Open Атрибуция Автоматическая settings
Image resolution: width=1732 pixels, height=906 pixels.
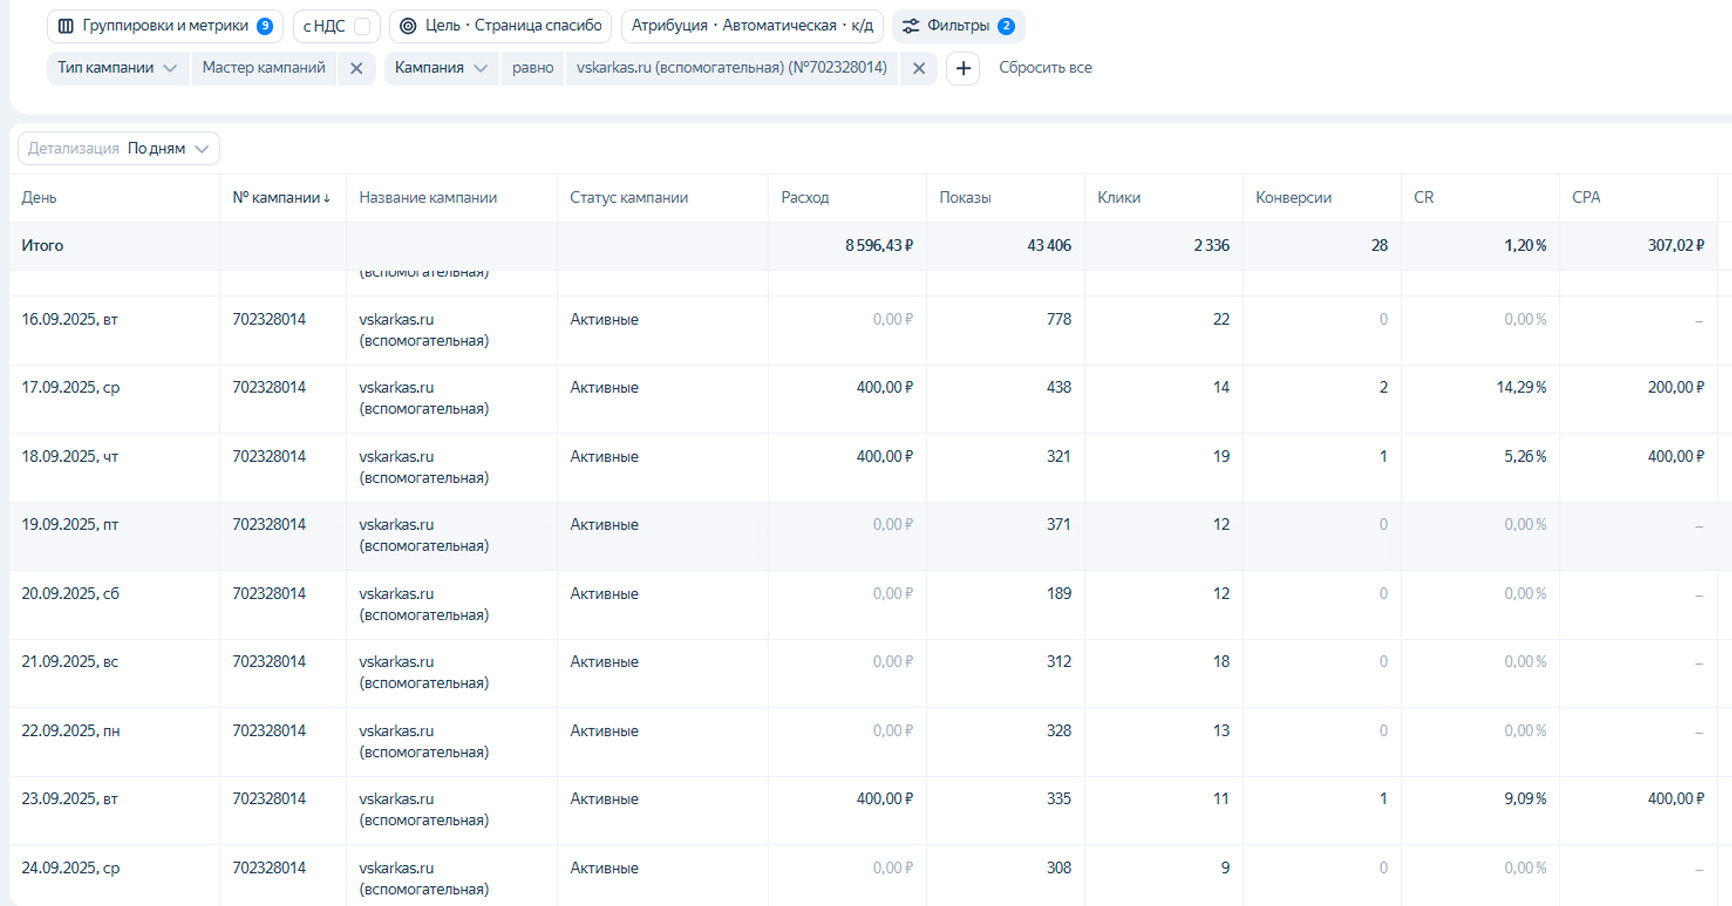[x=752, y=26]
